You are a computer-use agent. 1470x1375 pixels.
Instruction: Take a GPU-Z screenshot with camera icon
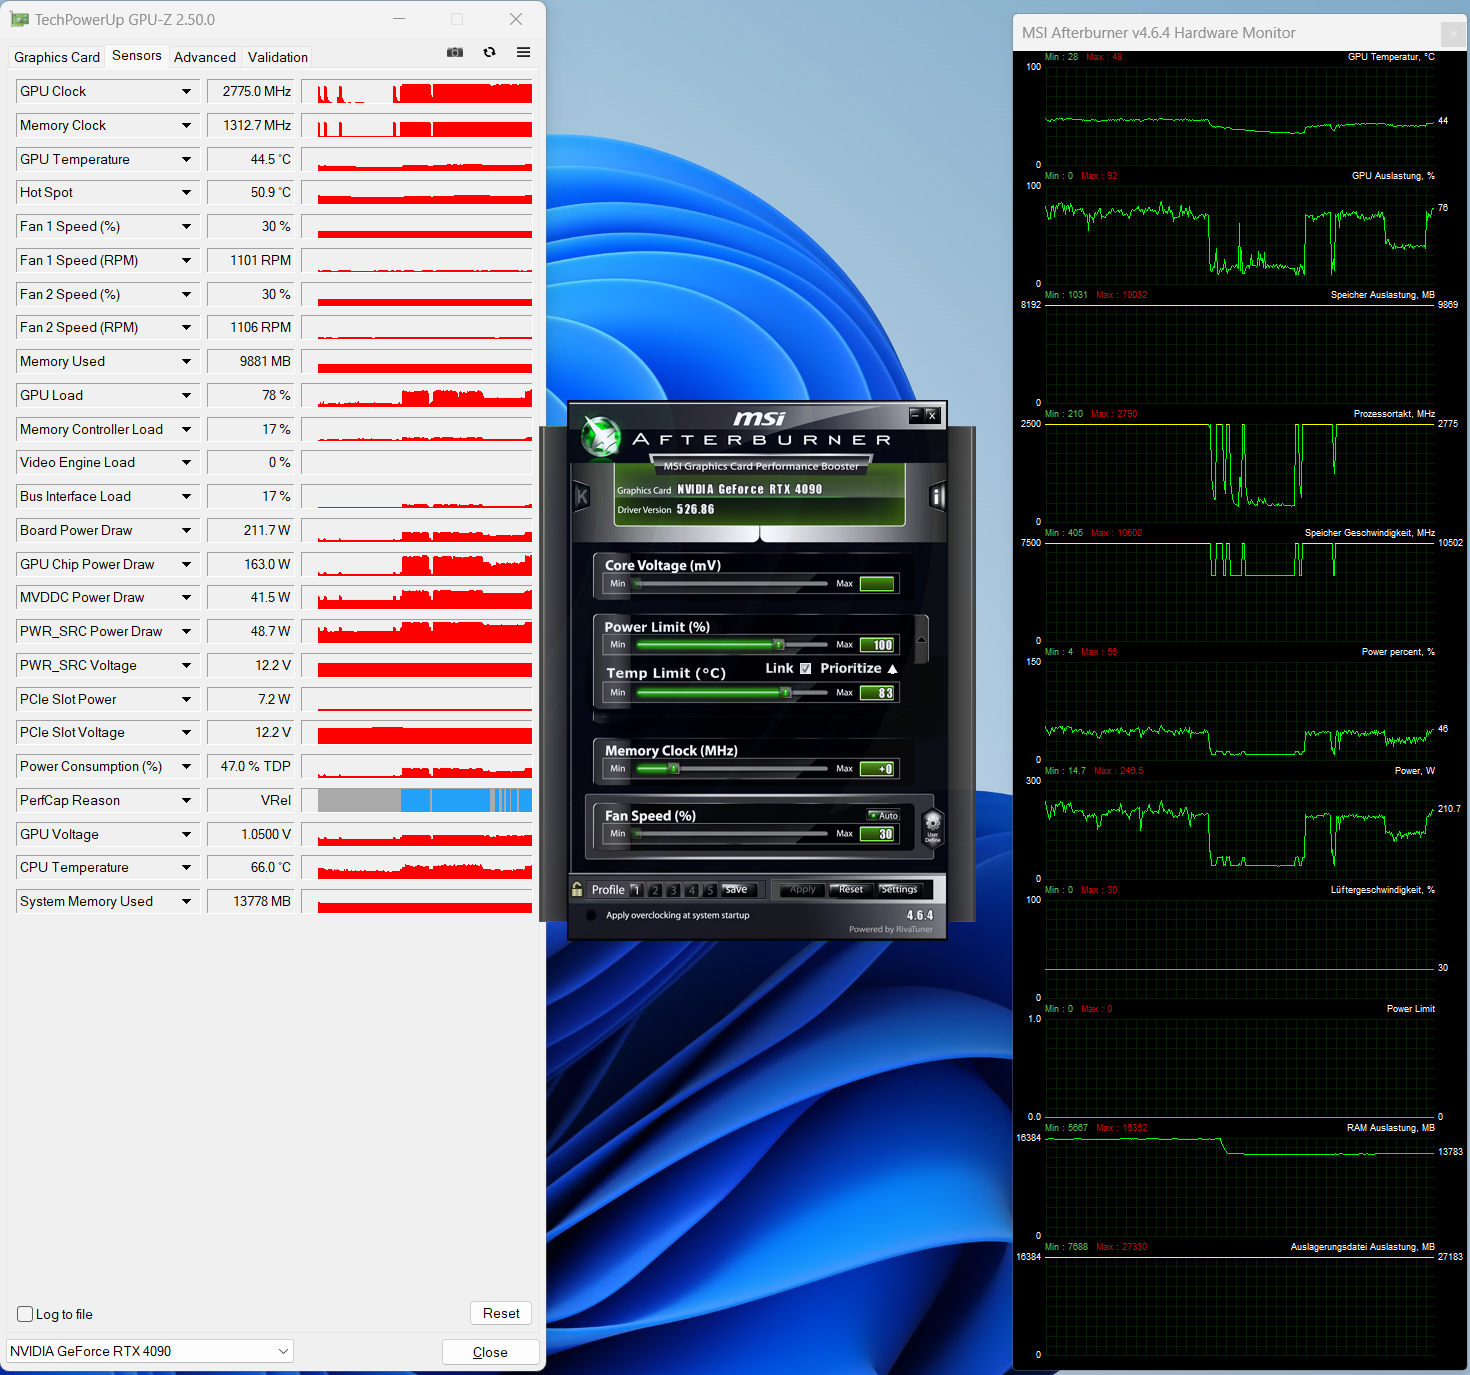coord(455,52)
